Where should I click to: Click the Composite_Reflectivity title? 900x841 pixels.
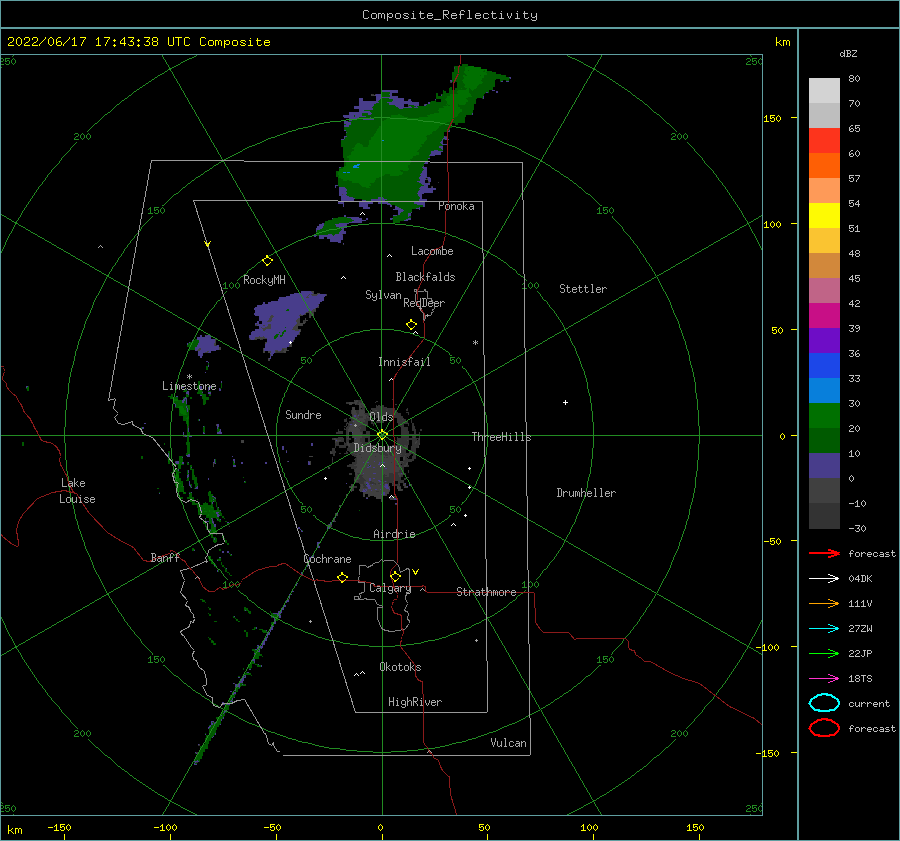click(450, 15)
